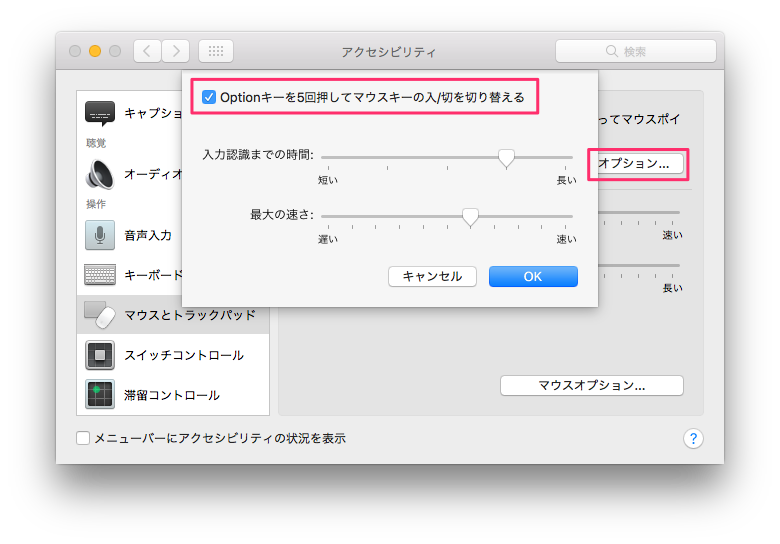The image size is (780, 544).
Task: Confirm with the OK button
Action: [533, 276]
